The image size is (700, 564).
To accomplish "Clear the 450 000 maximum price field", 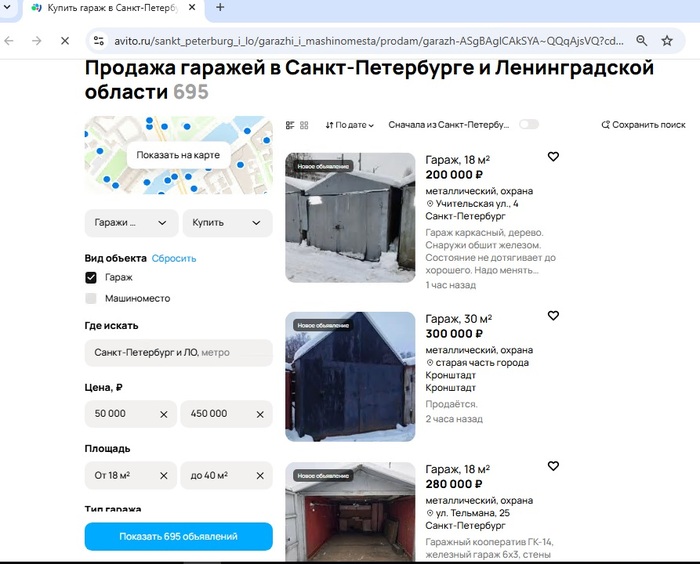I will pos(260,414).
